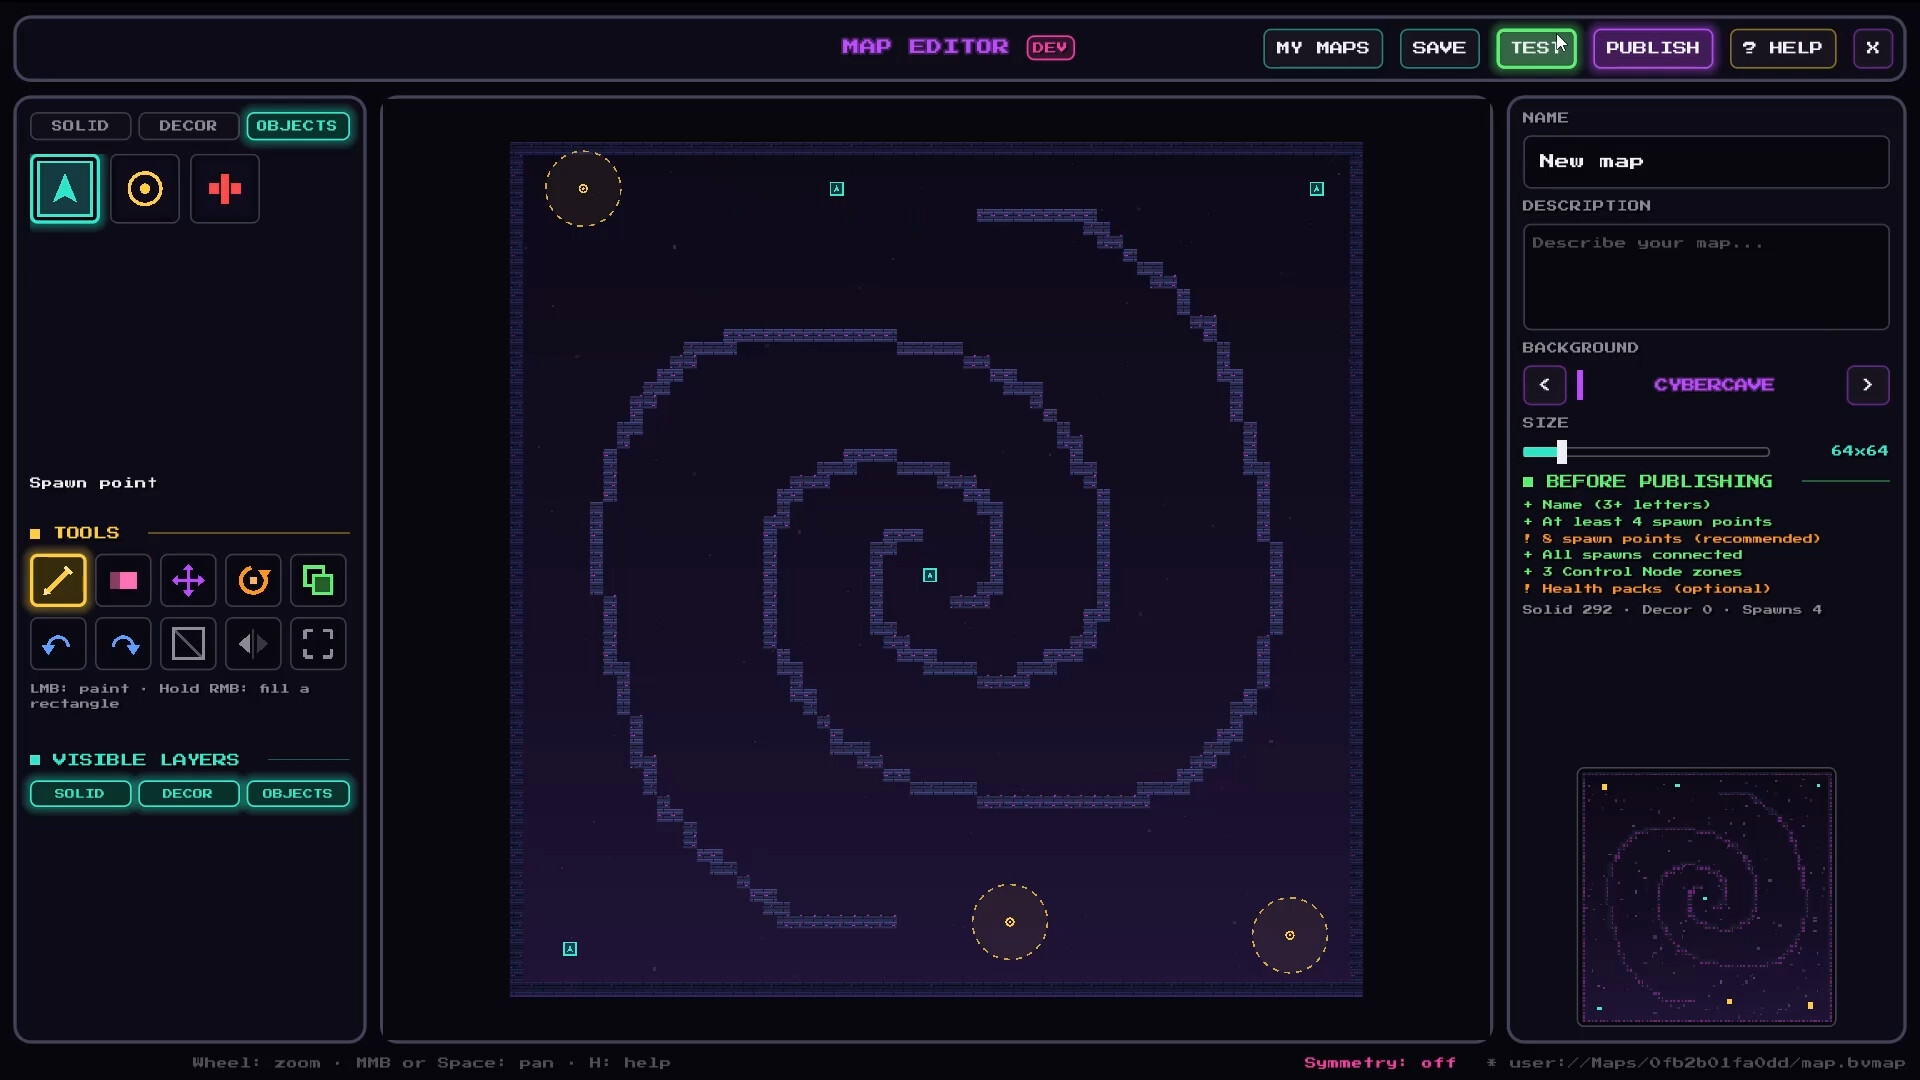Click the orange rotate tool

point(253,580)
